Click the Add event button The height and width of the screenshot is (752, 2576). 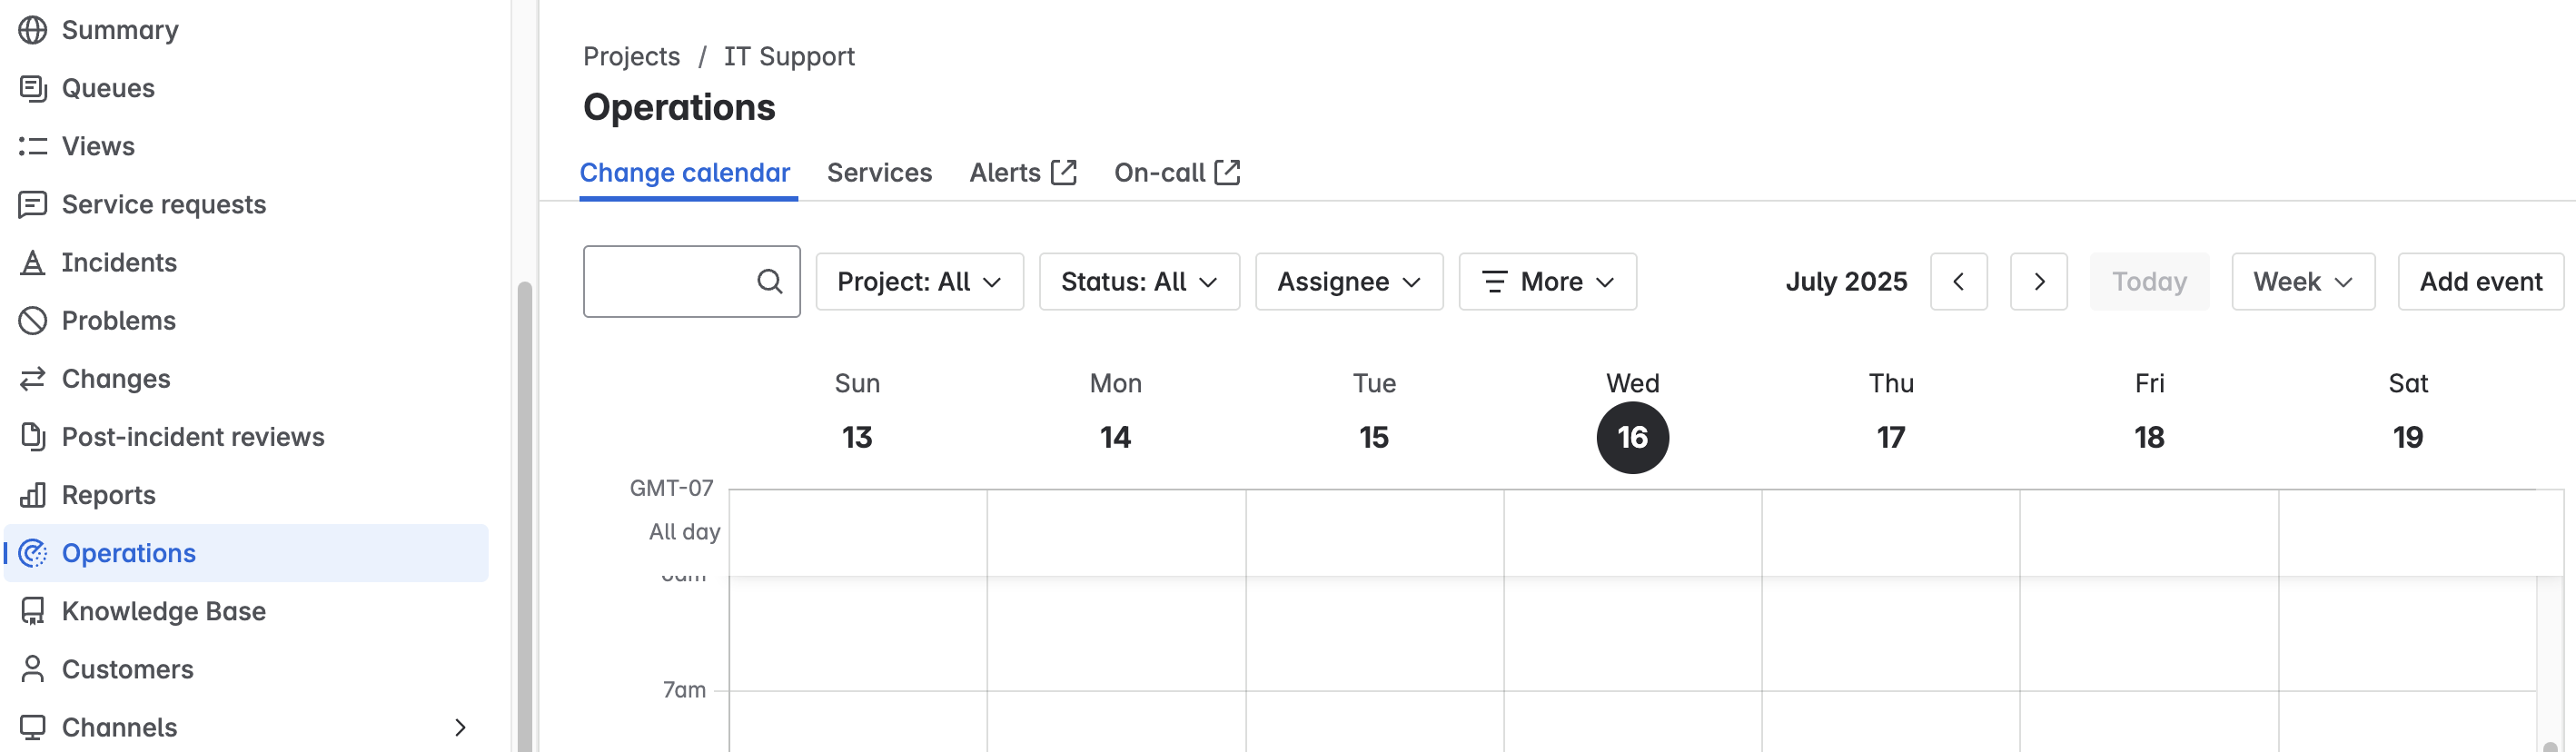2480,281
